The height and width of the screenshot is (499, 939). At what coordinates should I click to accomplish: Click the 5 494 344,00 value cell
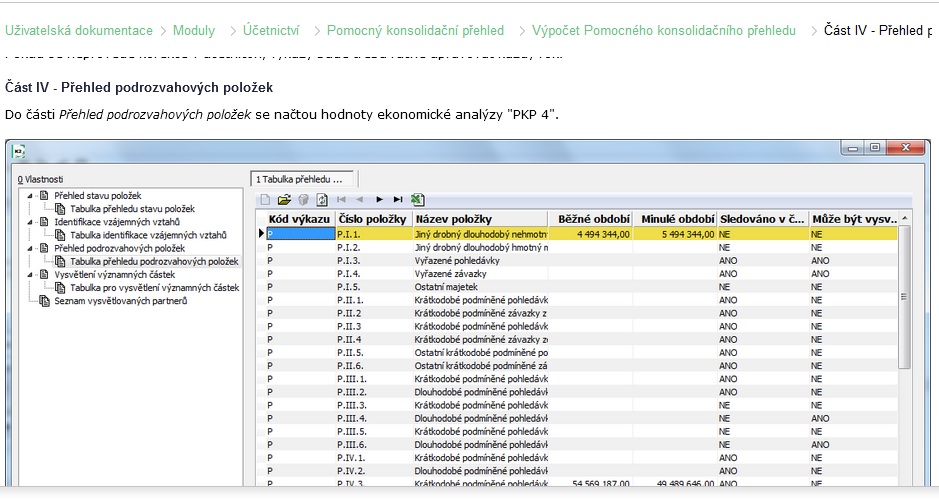tap(675, 234)
